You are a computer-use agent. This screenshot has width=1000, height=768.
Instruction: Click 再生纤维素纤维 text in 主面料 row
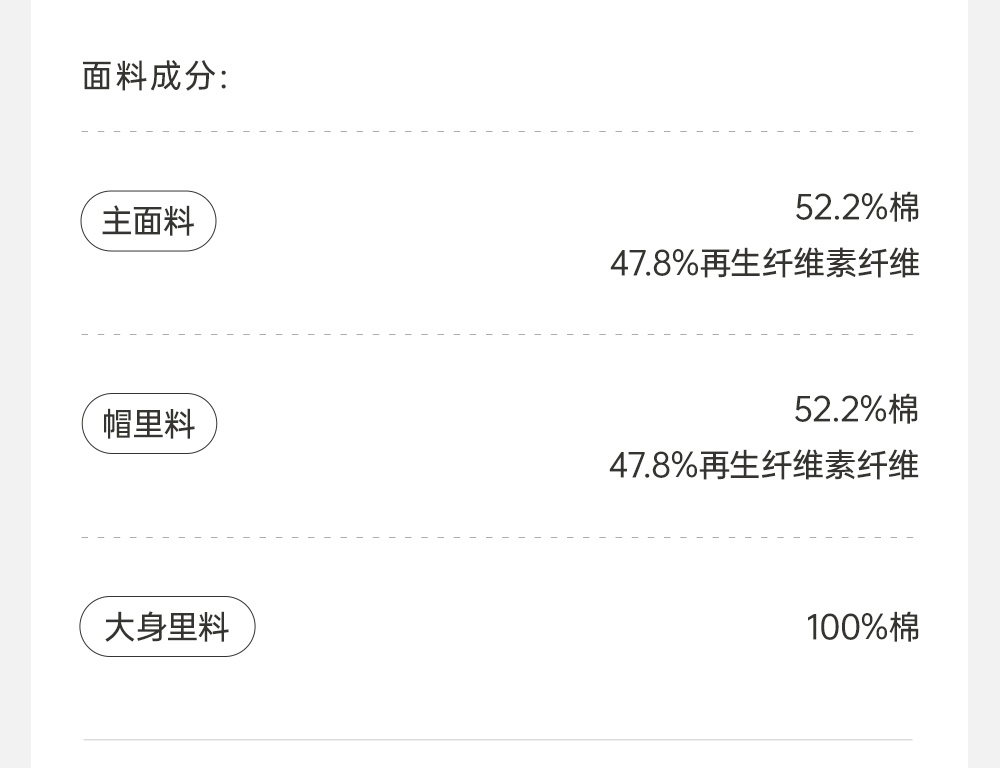(809, 264)
